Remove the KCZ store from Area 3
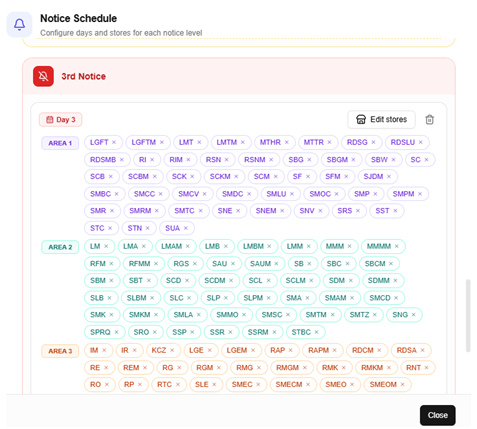Screen dimensions: 477x429 (x=172, y=350)
